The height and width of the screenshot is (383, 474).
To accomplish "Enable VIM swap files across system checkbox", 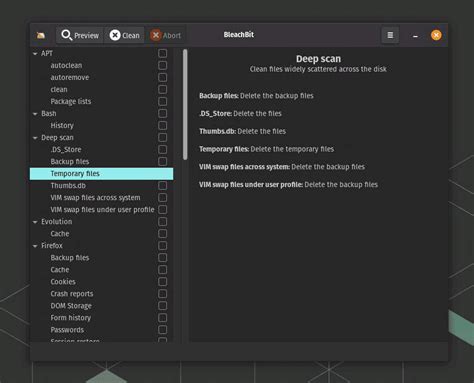I will (162, 197).
